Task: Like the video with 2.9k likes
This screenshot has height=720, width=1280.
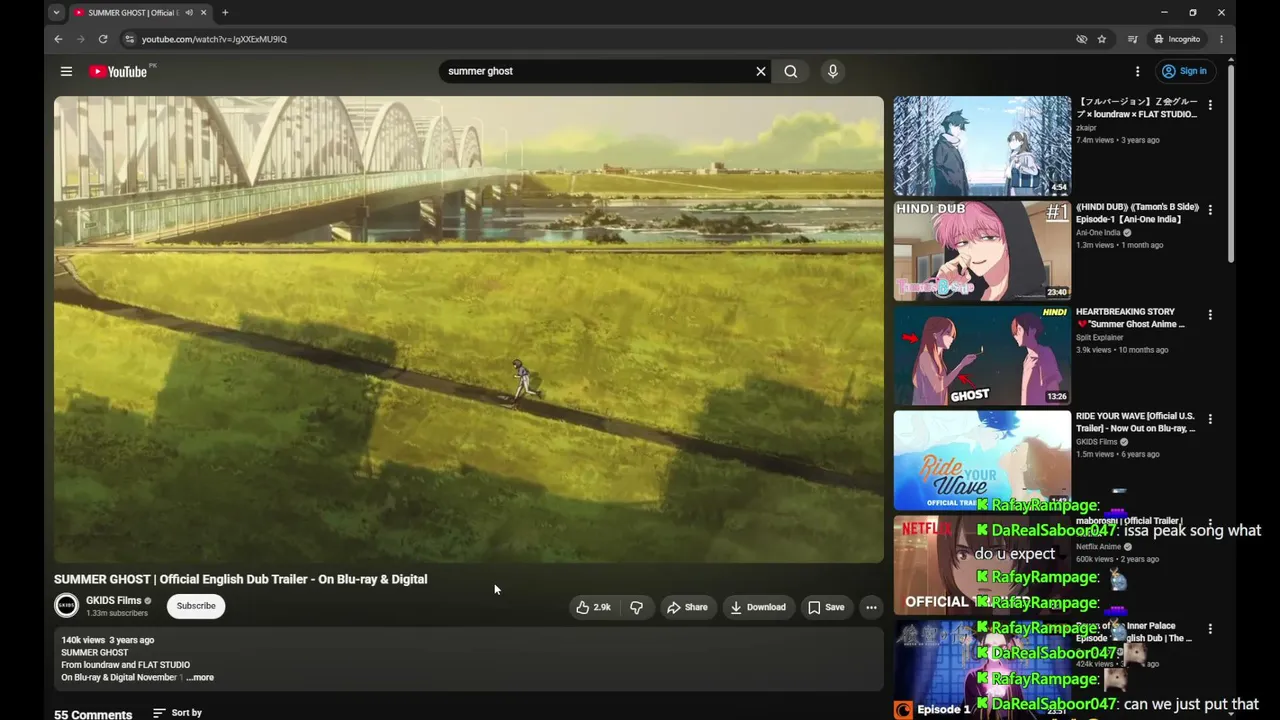Action: click(593, 607)
